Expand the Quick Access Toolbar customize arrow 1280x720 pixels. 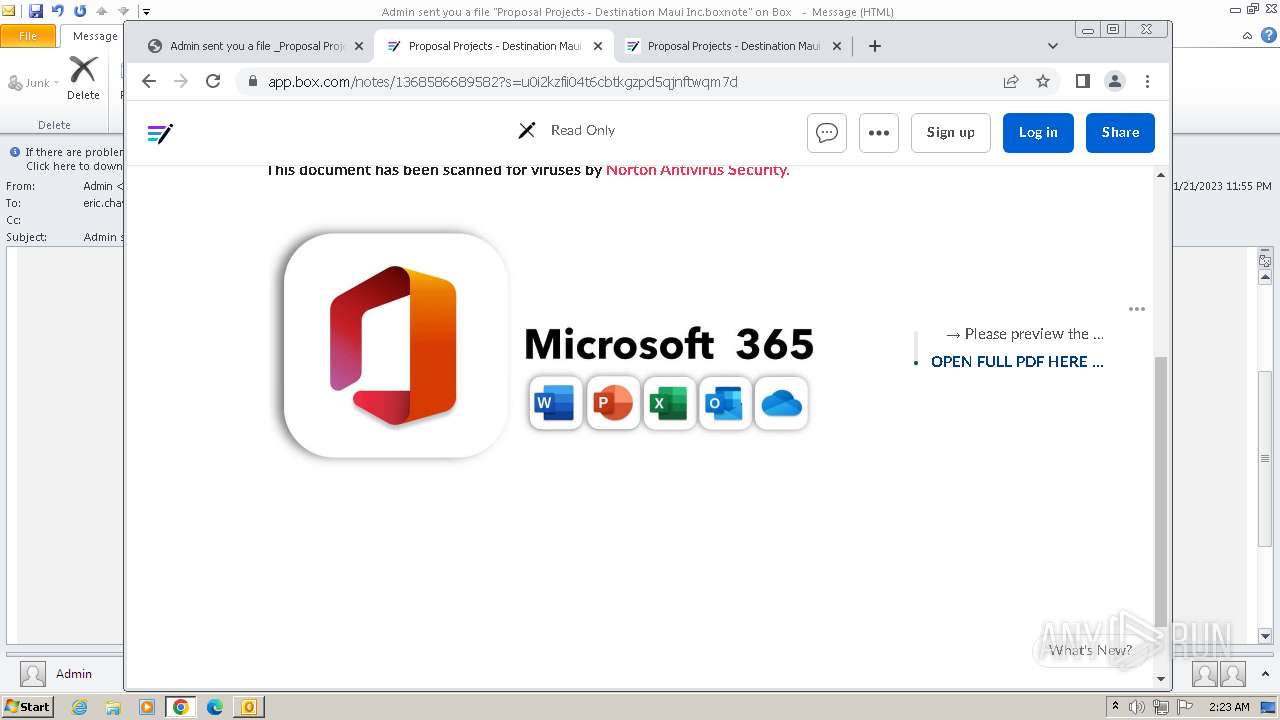(146, 12)
